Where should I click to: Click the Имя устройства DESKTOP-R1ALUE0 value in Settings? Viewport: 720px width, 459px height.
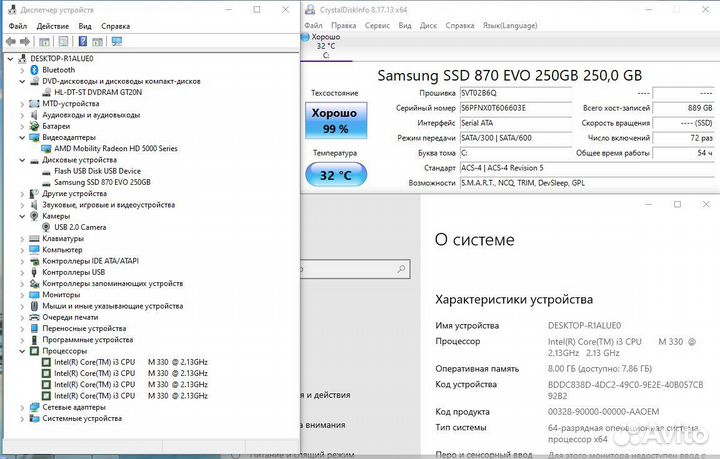coord(584,325)
